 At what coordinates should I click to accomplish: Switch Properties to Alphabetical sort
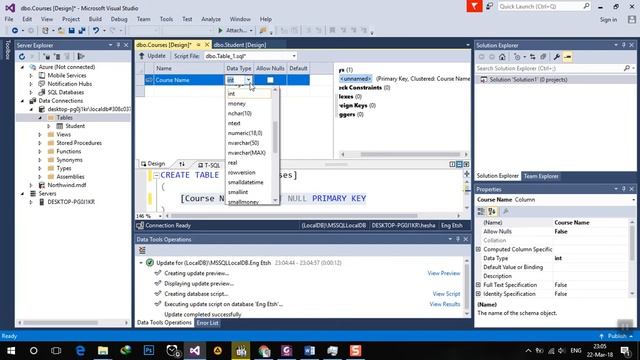pos(492,211)
